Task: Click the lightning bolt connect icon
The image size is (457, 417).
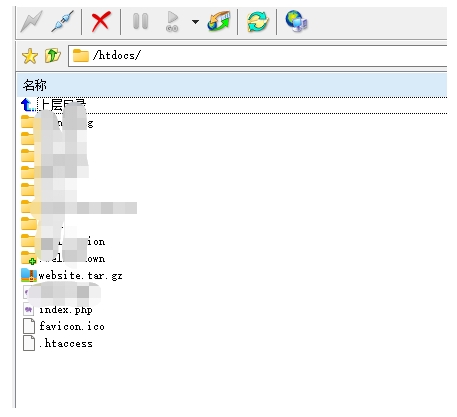Action: click(32, 22)
